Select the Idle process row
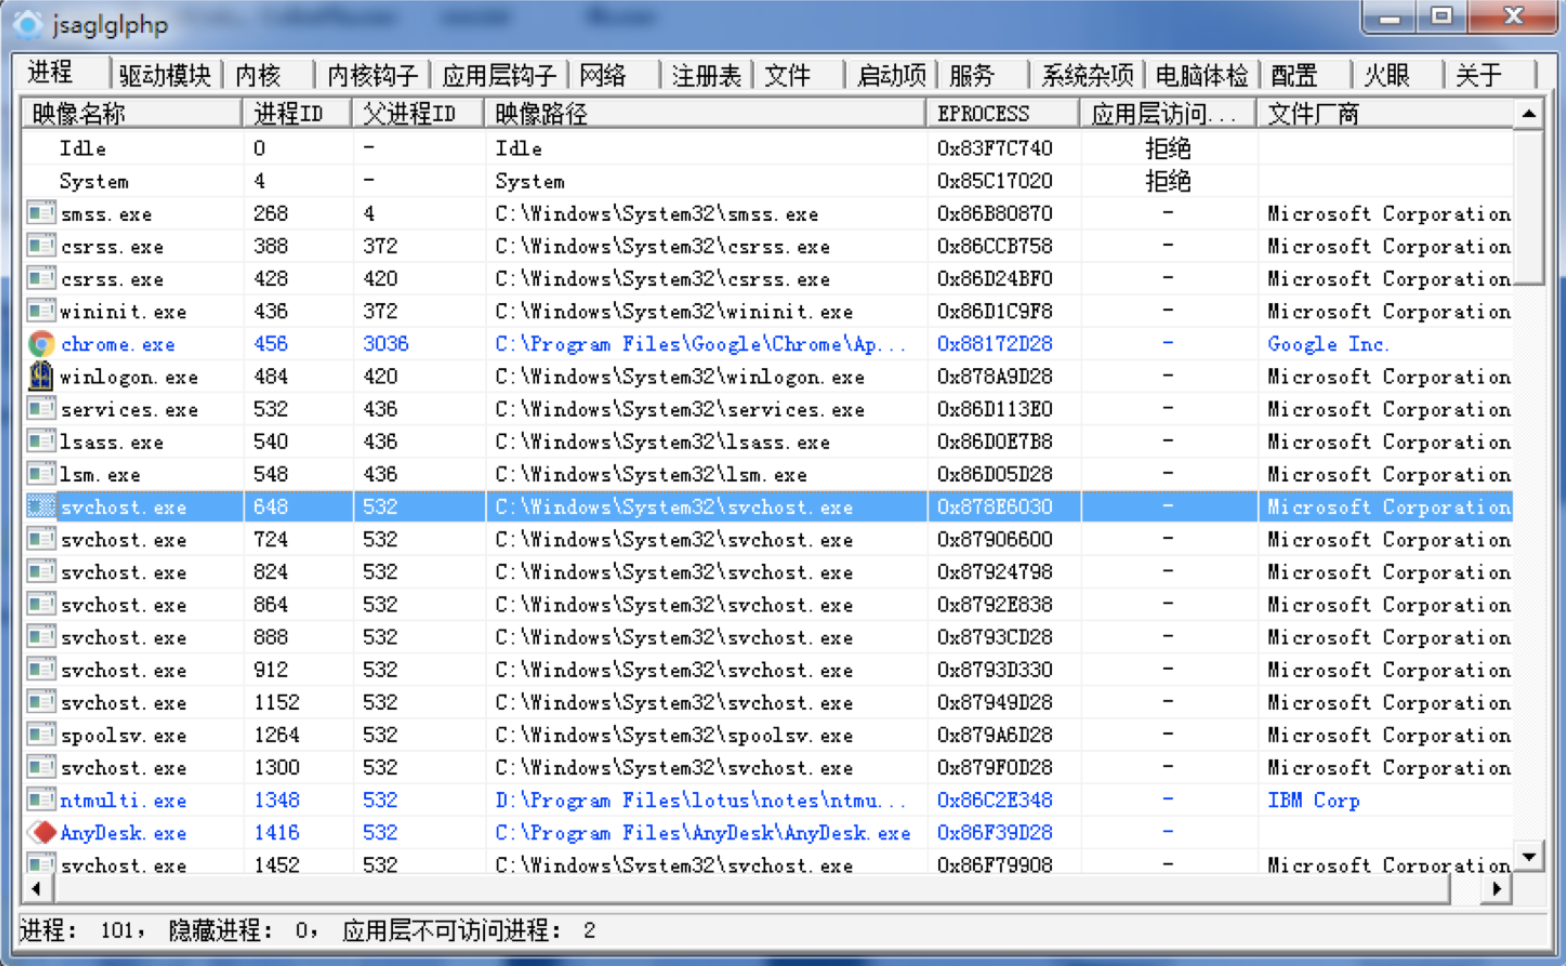The height and width of the screenshot is (966, 1566). [767, 148]
